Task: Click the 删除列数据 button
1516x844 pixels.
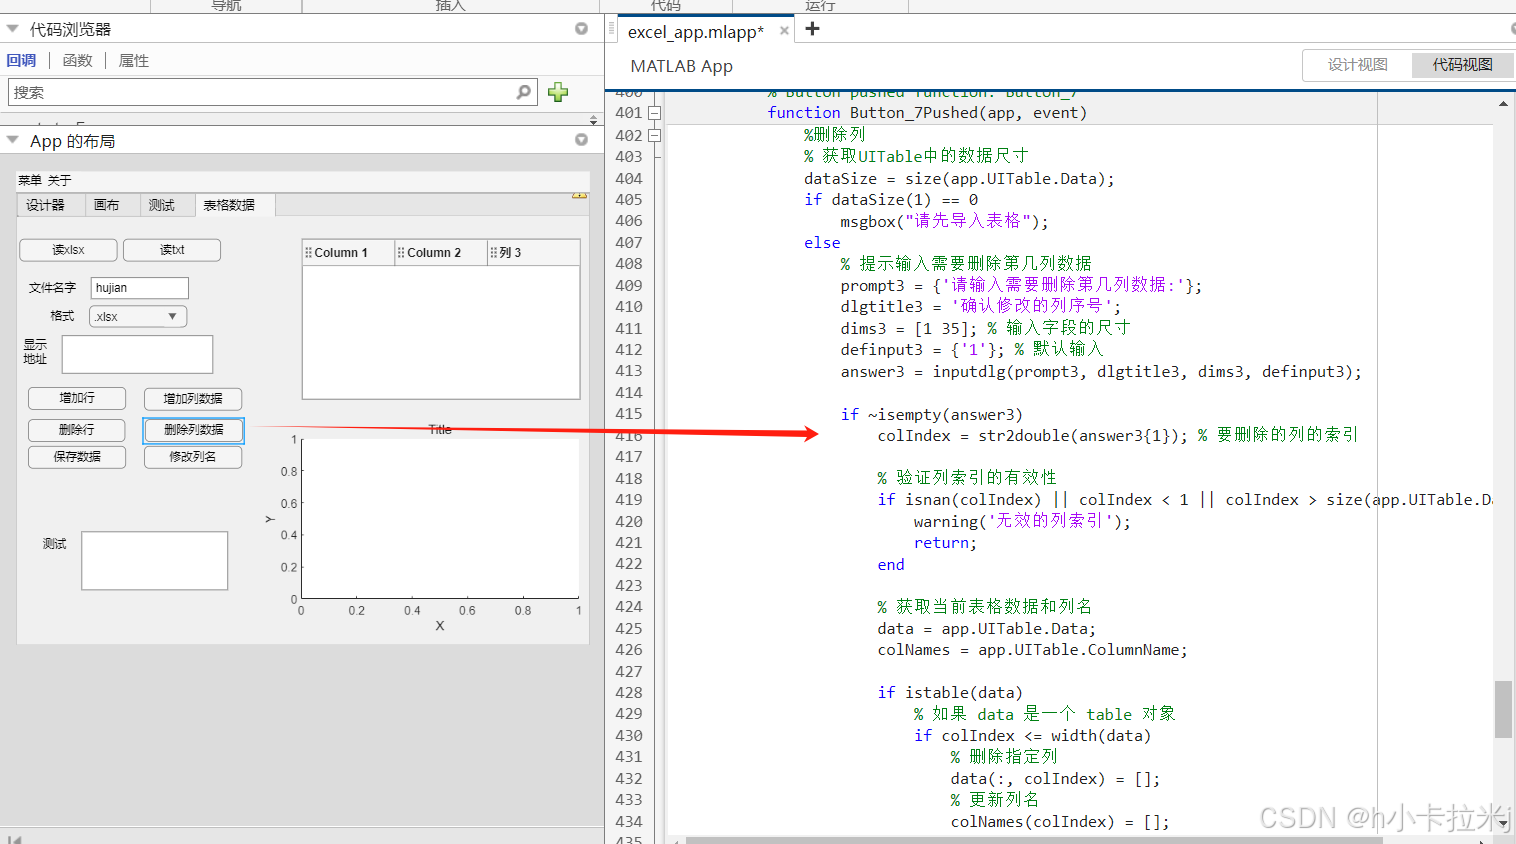Action: tap(193, 430)
